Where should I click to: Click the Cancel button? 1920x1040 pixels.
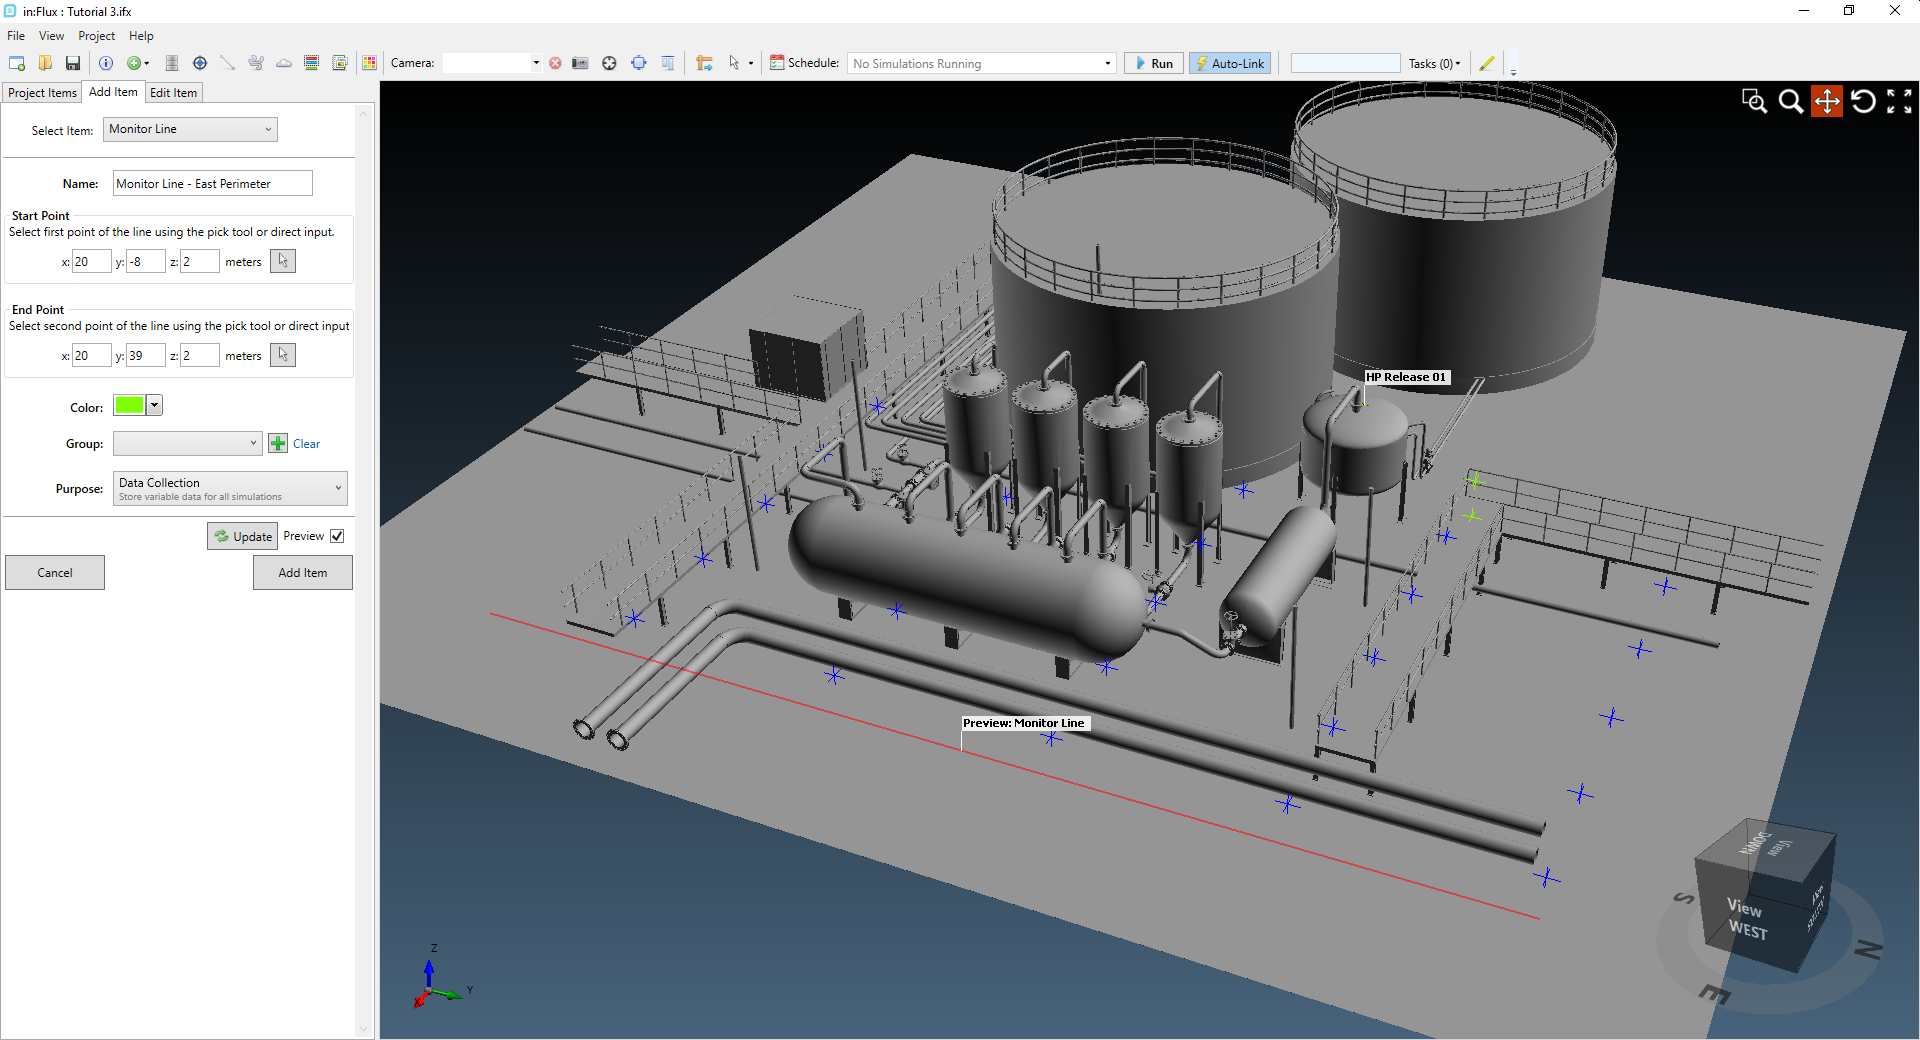(55, 573)
